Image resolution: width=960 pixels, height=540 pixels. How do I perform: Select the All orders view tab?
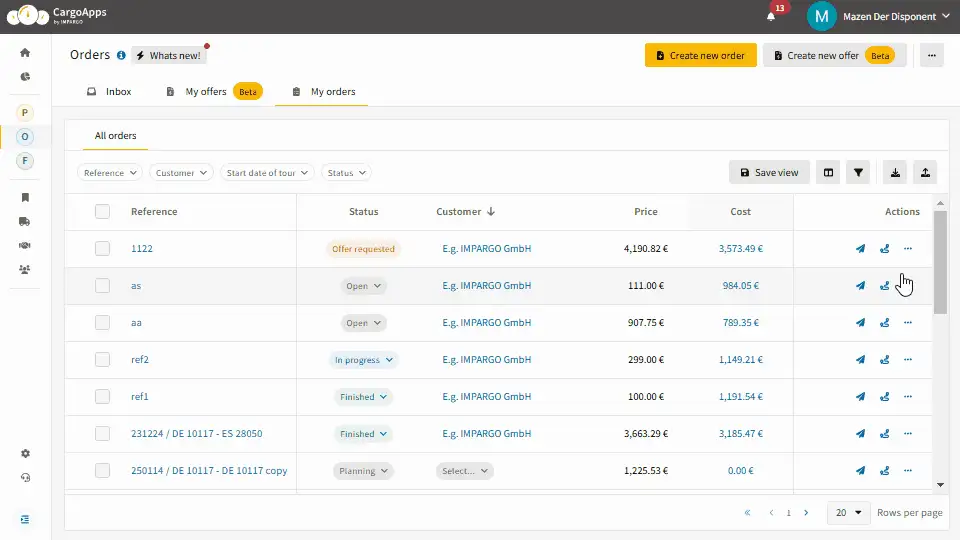tap(115, 136)
